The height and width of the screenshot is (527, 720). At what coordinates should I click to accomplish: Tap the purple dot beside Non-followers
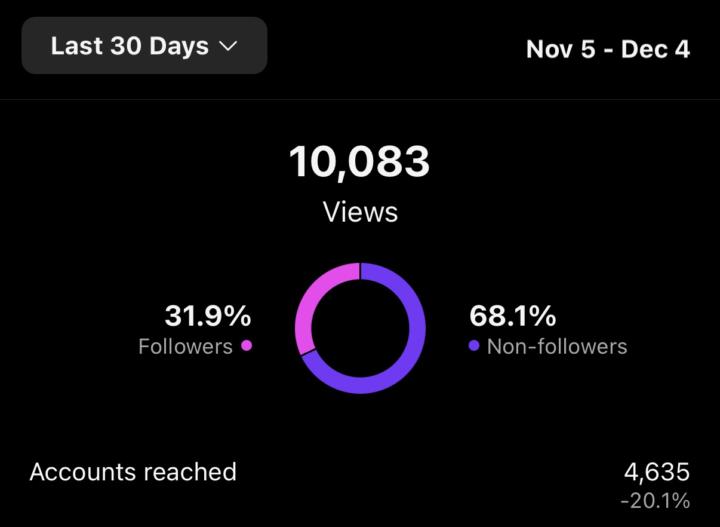click(473, 346)
